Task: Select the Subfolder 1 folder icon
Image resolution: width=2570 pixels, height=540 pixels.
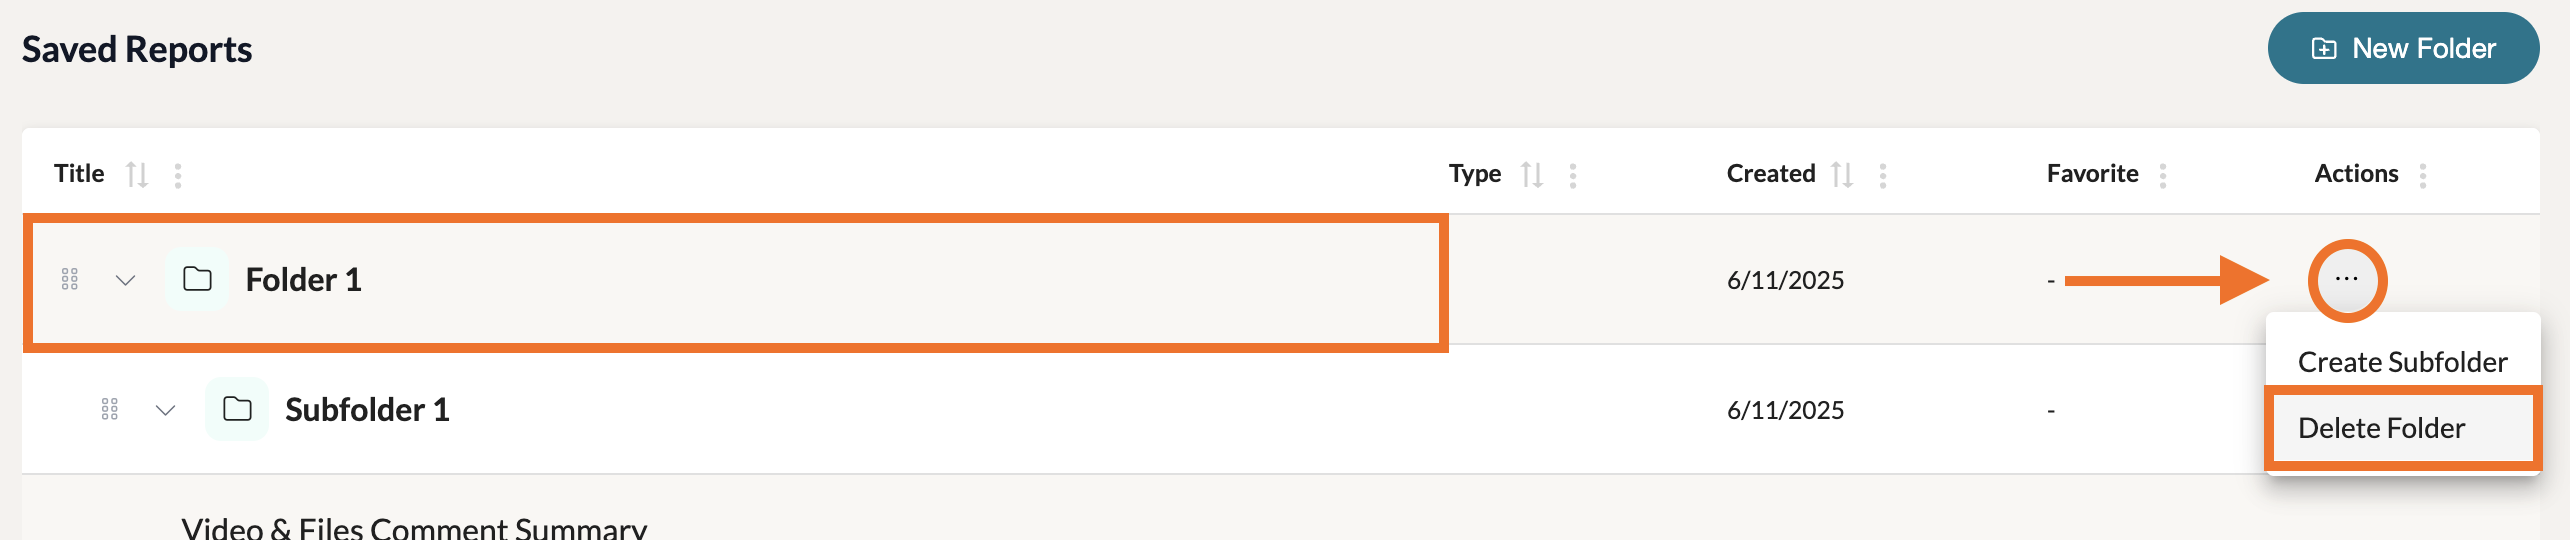Action: [237, 409]
